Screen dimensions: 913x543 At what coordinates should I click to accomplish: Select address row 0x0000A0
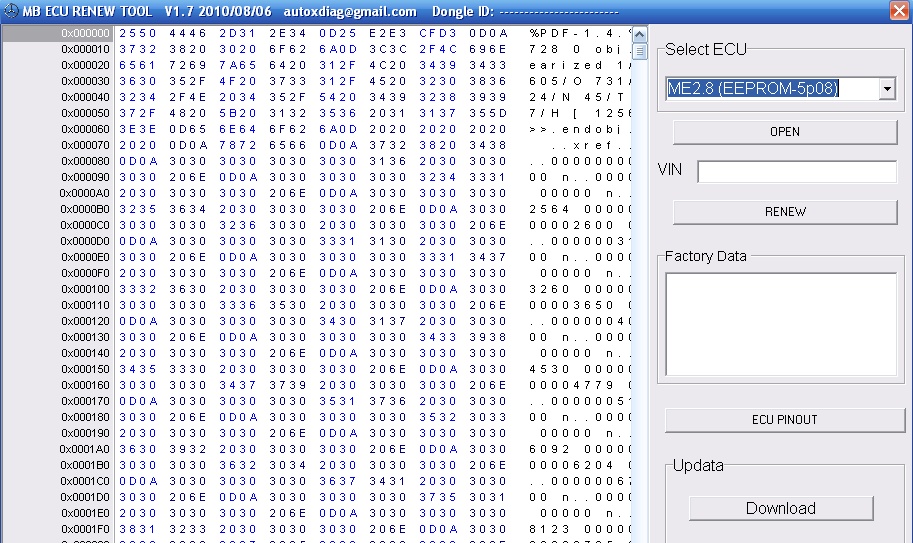point(85,193)
